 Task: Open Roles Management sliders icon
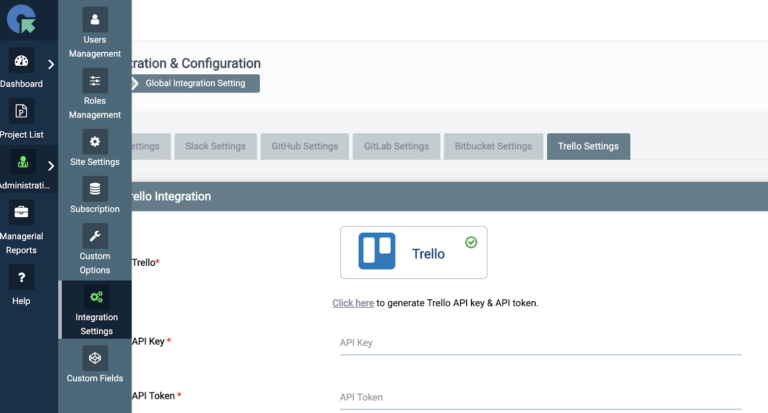(95, 80)
